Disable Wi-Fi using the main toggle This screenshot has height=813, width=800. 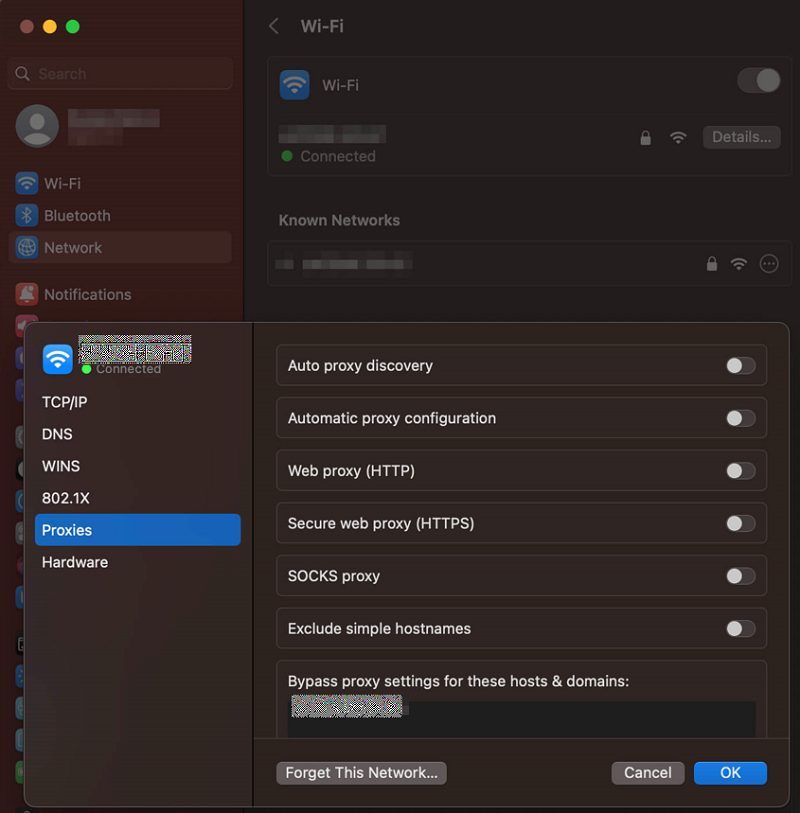coord(757,80)
